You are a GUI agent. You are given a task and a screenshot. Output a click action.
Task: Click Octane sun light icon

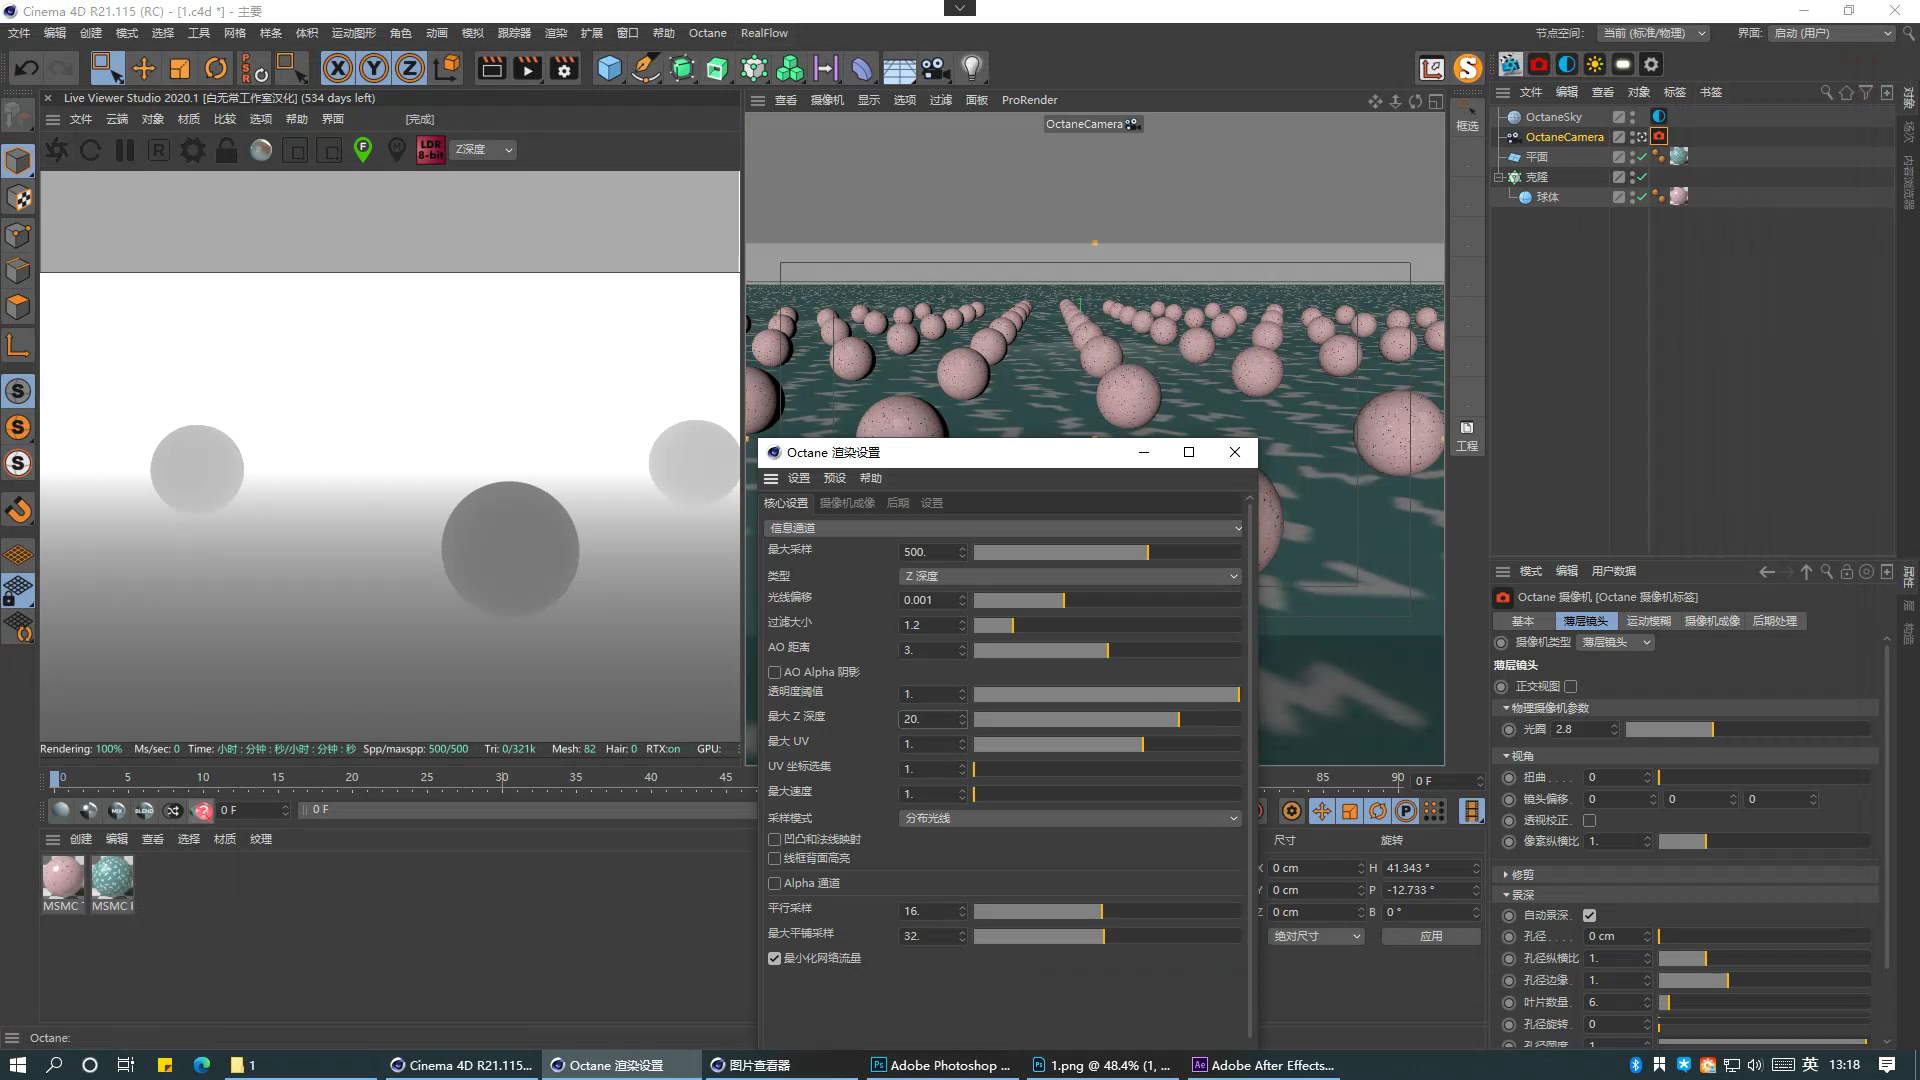point(1595,65)
